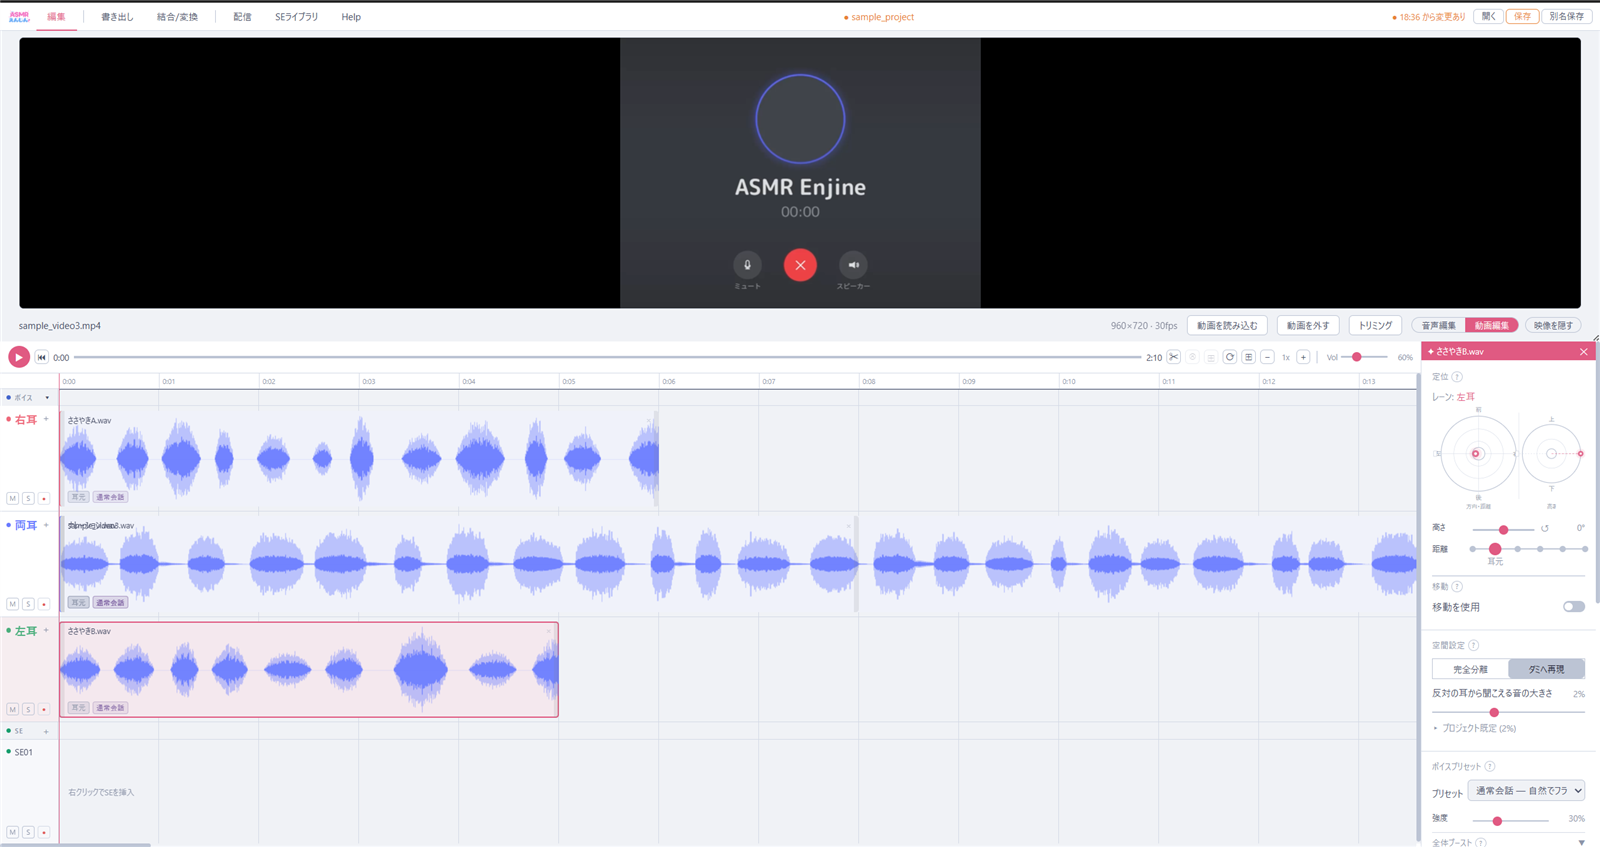
Task: Adjust the 強度 strength slider
Action: 1510,821
